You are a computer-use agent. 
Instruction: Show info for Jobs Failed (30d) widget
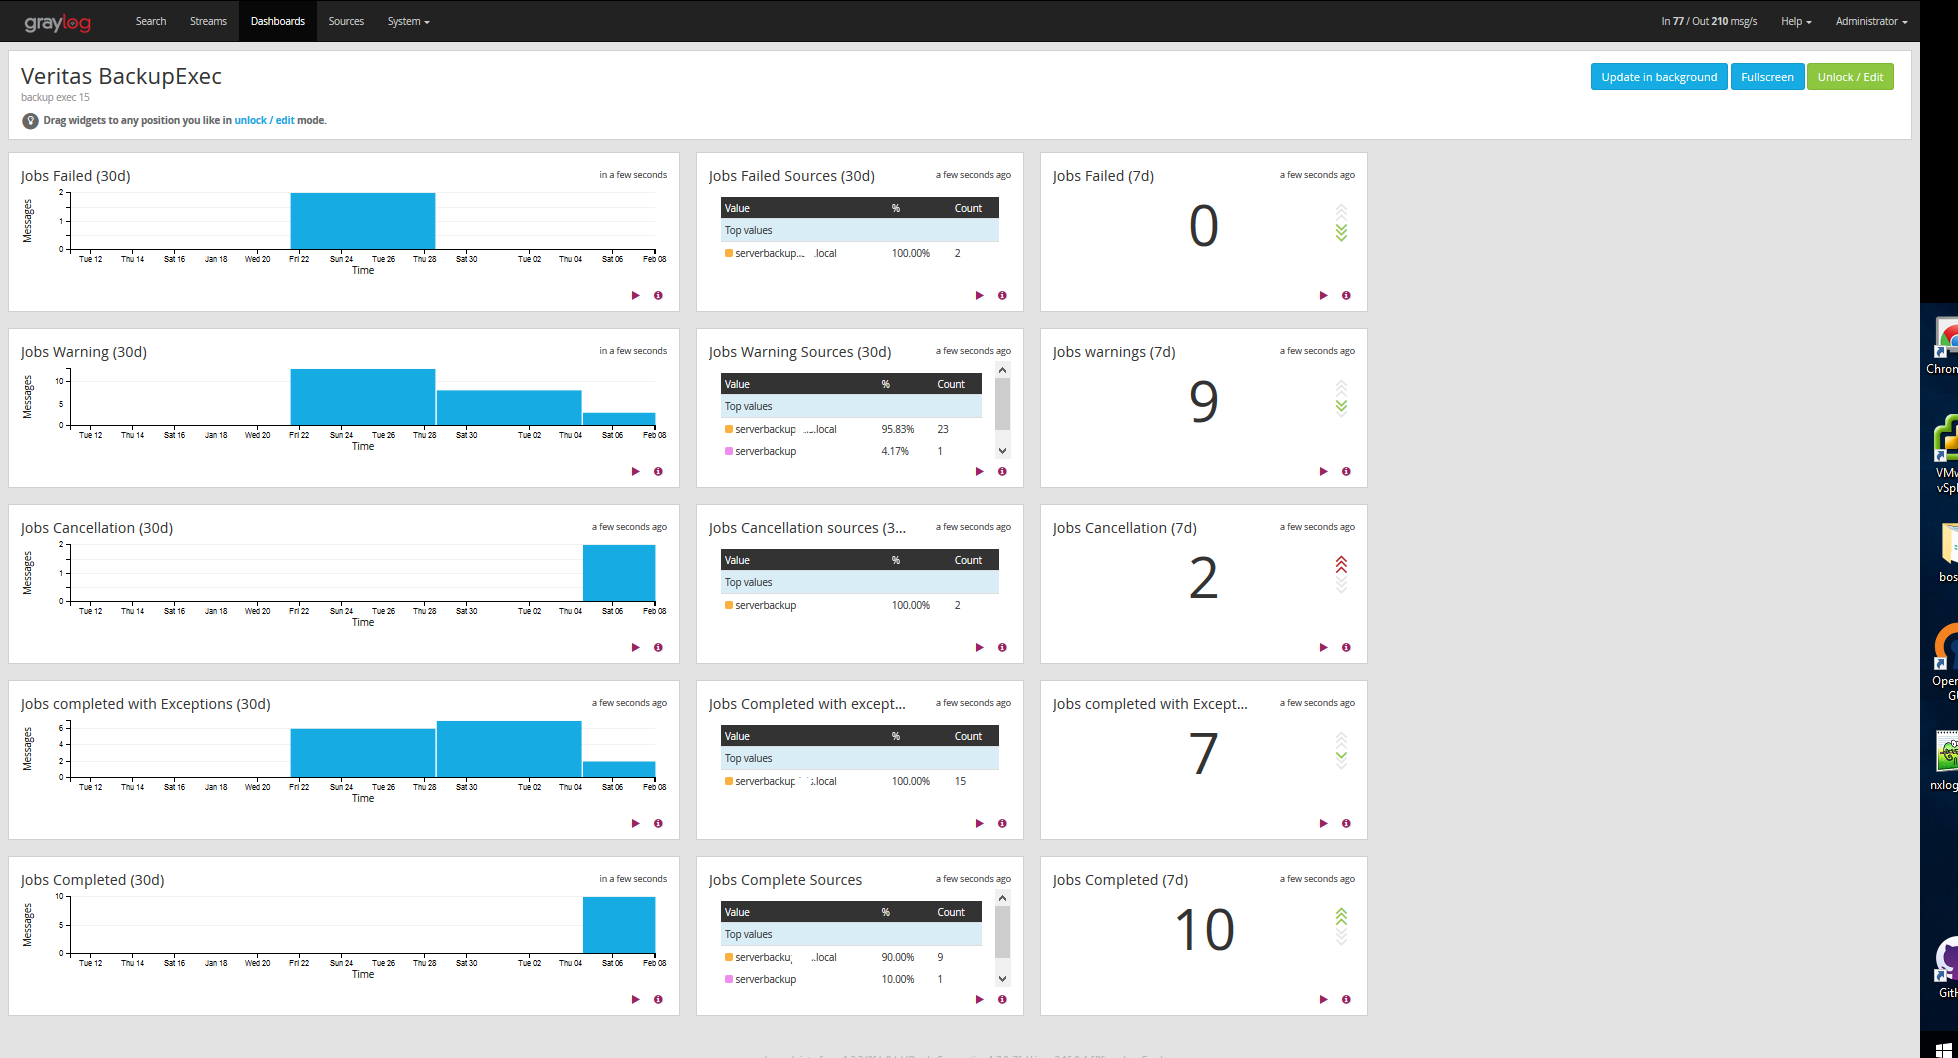(658, 295)
